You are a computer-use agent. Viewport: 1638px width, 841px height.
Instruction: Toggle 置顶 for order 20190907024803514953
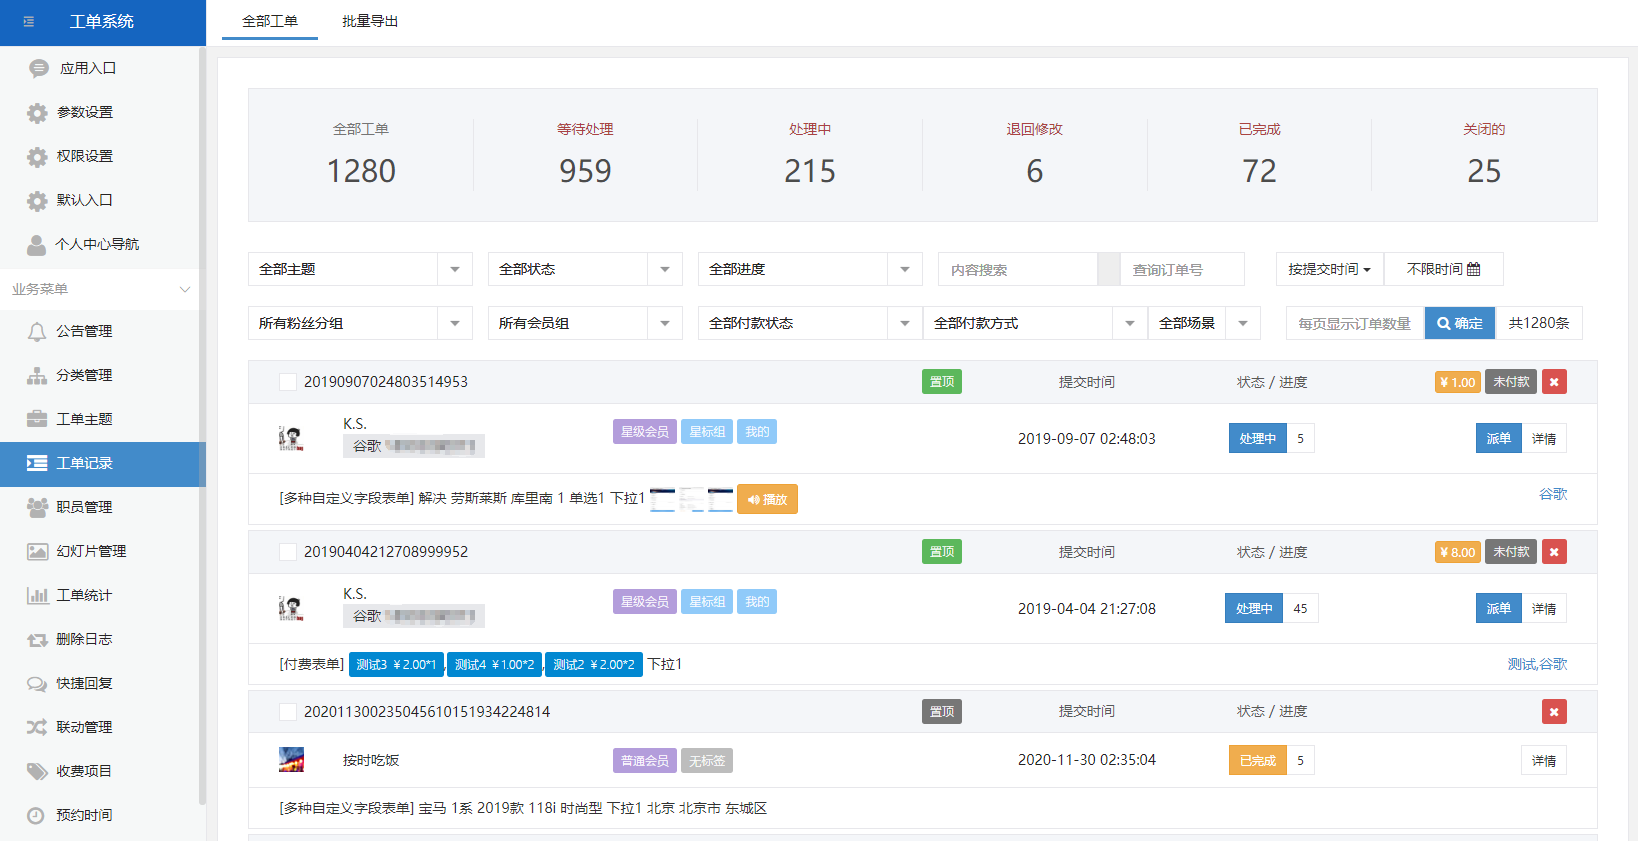[942, 382]
